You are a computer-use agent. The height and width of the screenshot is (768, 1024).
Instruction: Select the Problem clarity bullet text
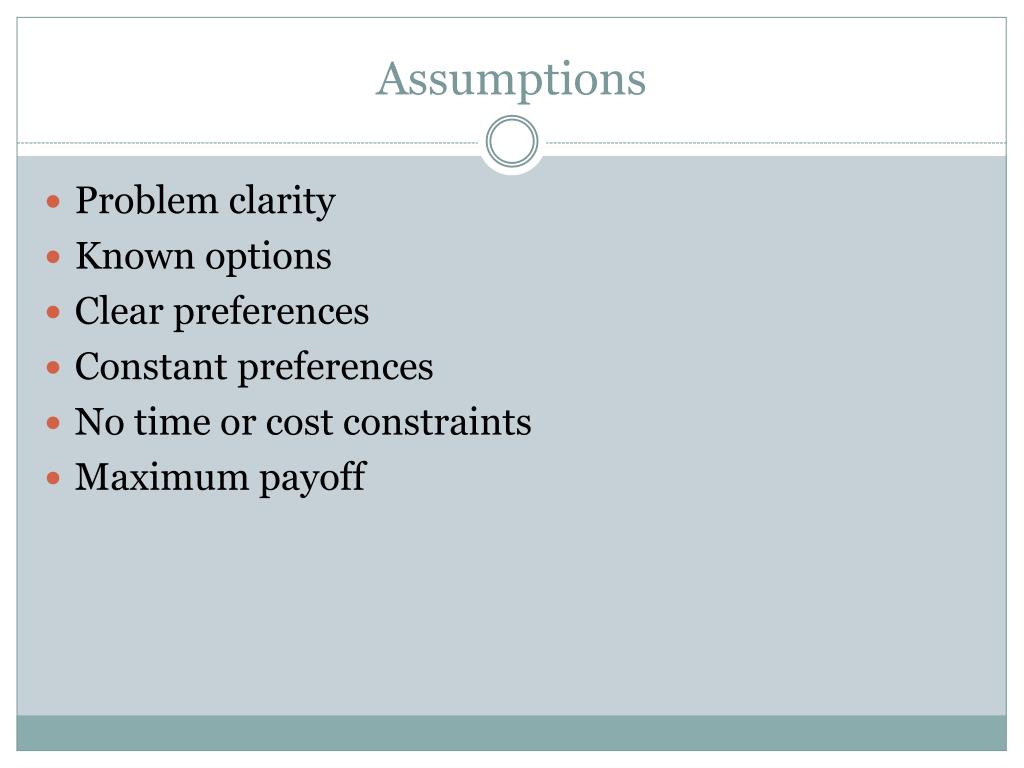coord(205,200)
